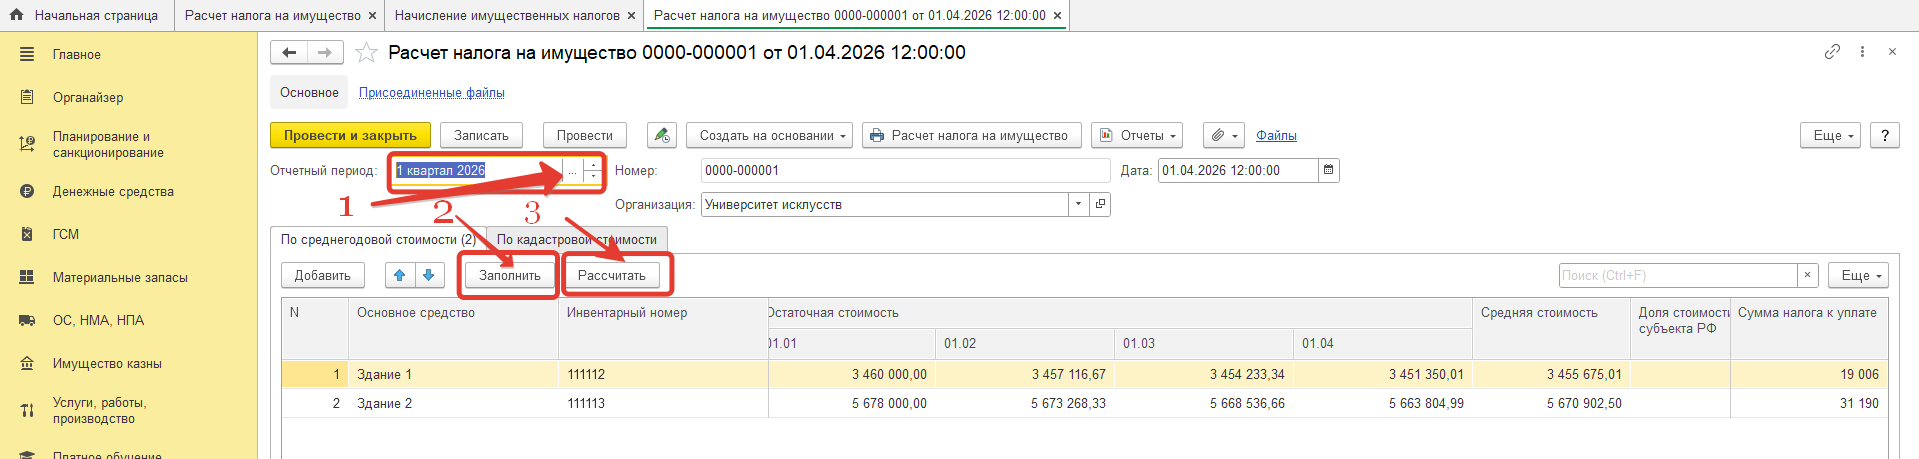Move row up with blue up arrow
This screenshot has width=1919, height=459.
[x=399, y=275]
